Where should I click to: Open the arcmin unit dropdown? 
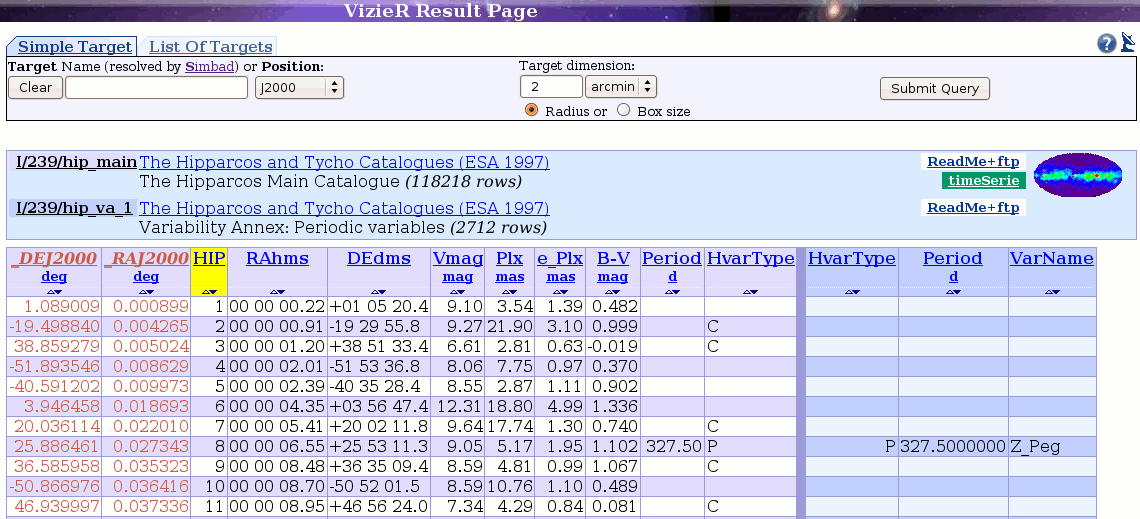pyautogui.click(x=620, y=87)
